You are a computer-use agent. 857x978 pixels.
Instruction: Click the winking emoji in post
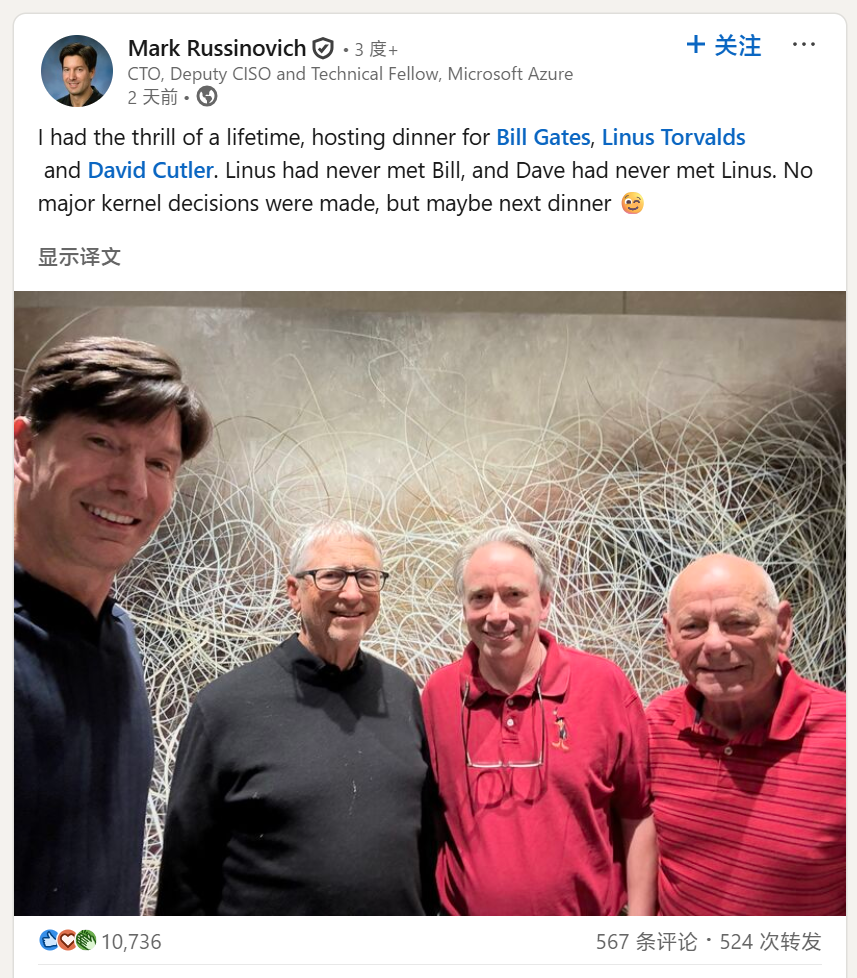[632, 203]
